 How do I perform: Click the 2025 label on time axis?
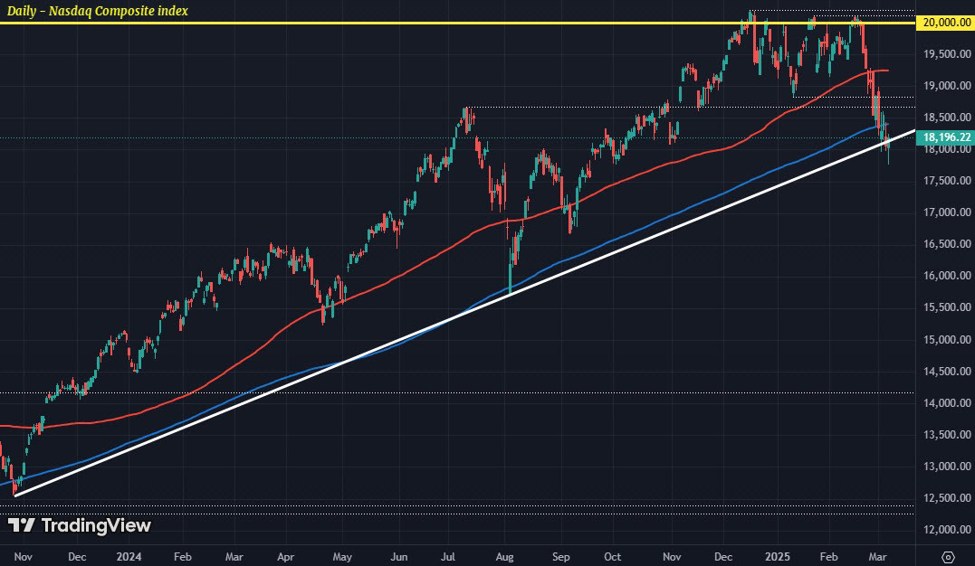coord(776,554)
